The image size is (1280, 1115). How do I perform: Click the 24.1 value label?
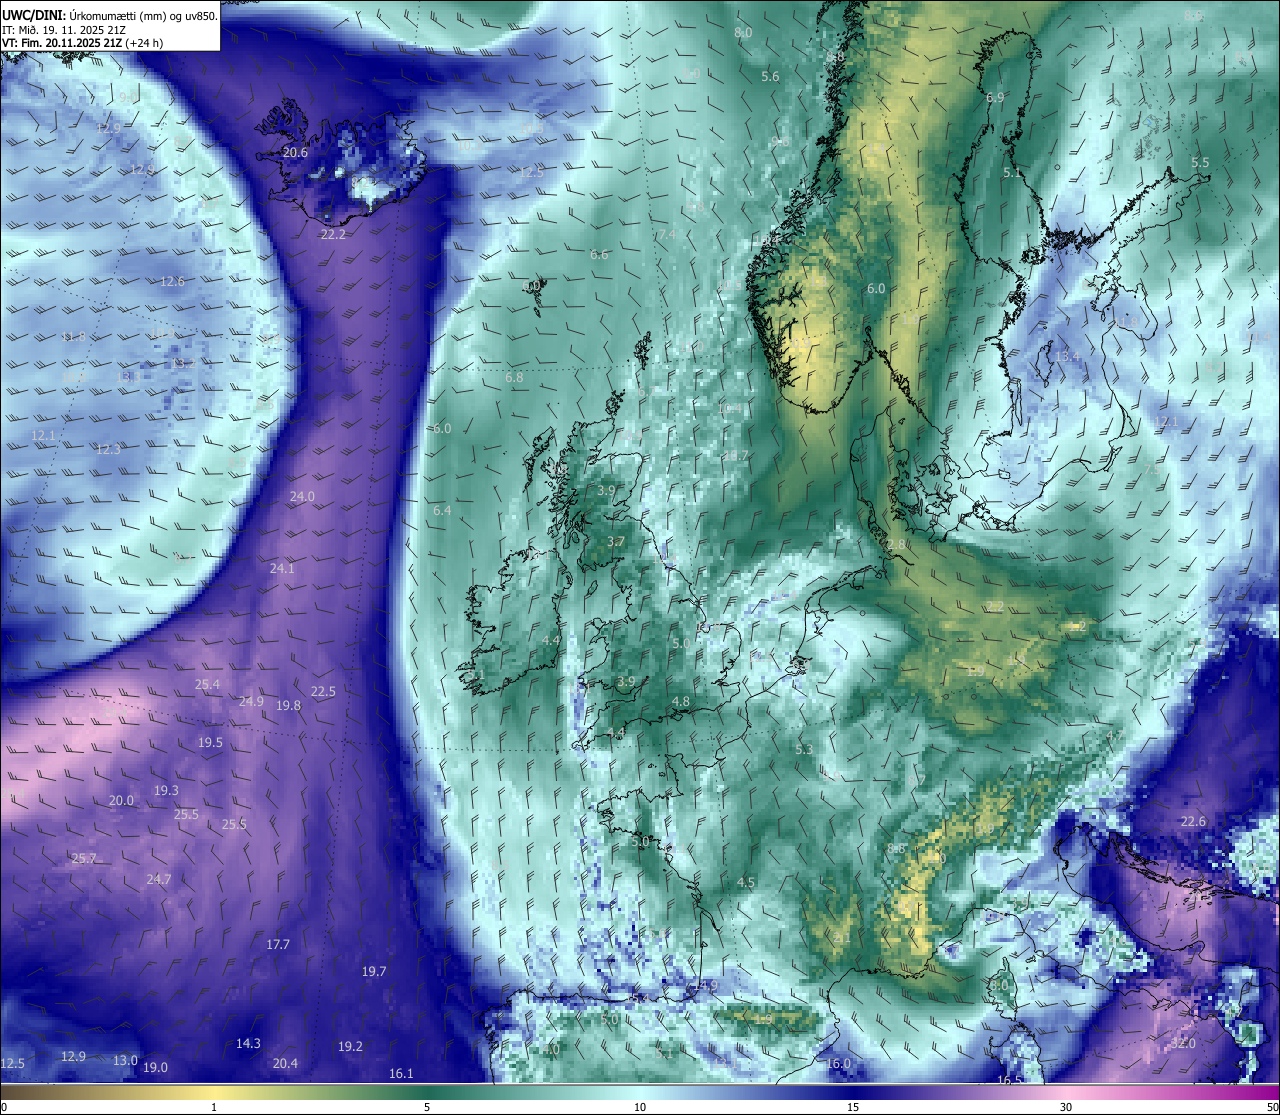pos(282,568)
